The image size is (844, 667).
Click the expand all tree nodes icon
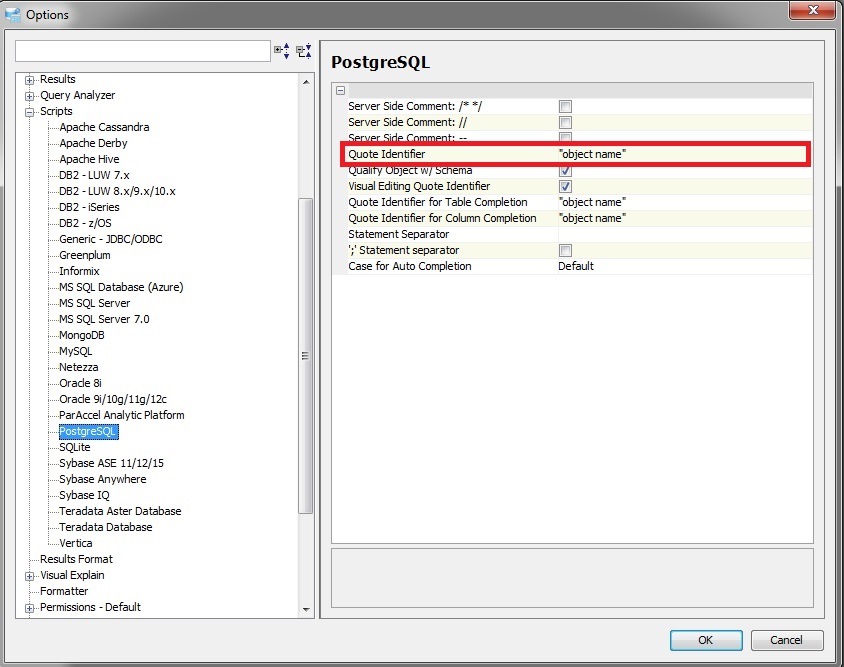(282, 51)
